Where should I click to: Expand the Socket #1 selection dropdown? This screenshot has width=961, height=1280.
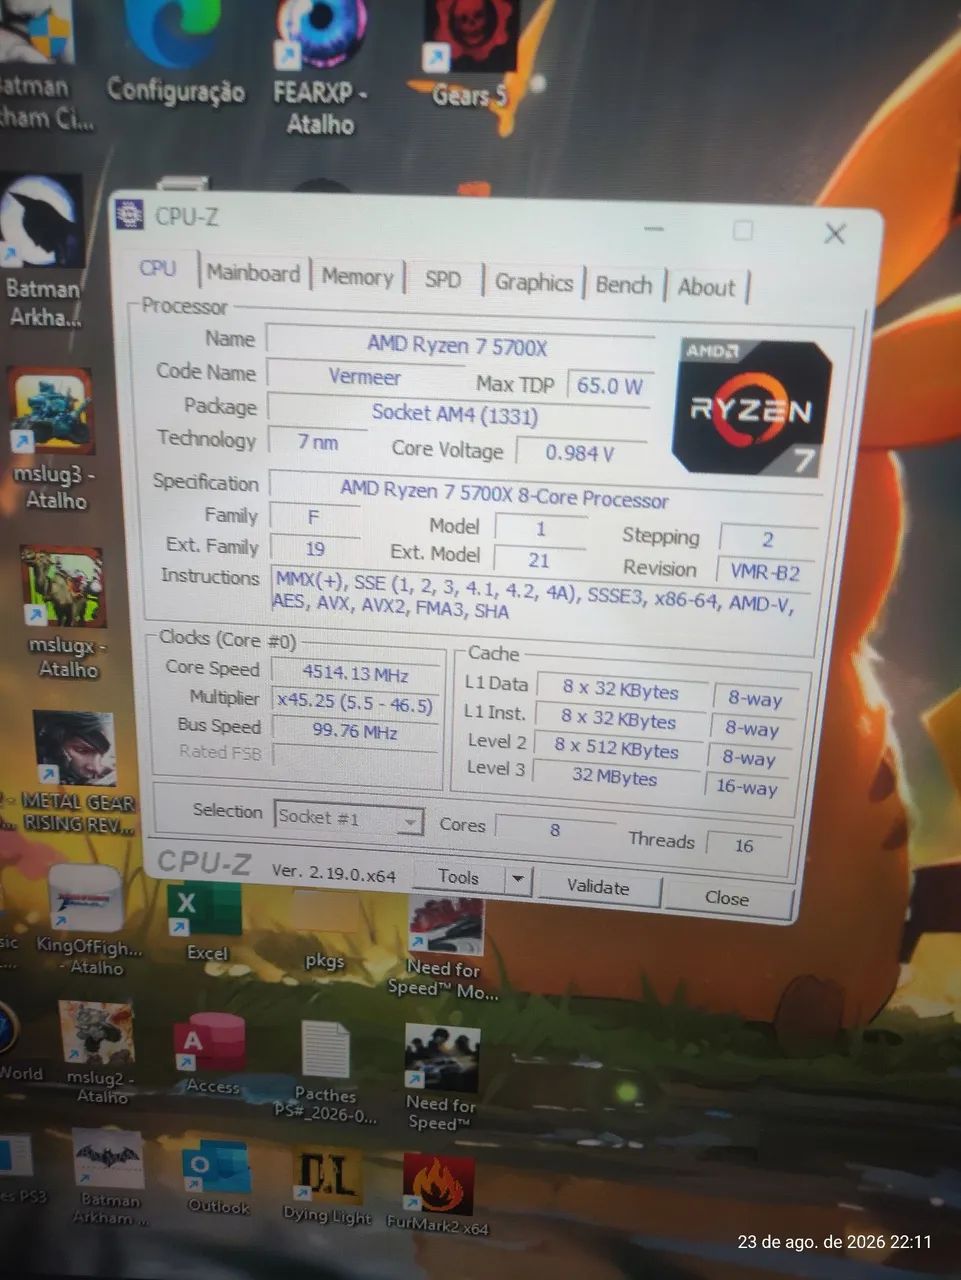(409, 822)
